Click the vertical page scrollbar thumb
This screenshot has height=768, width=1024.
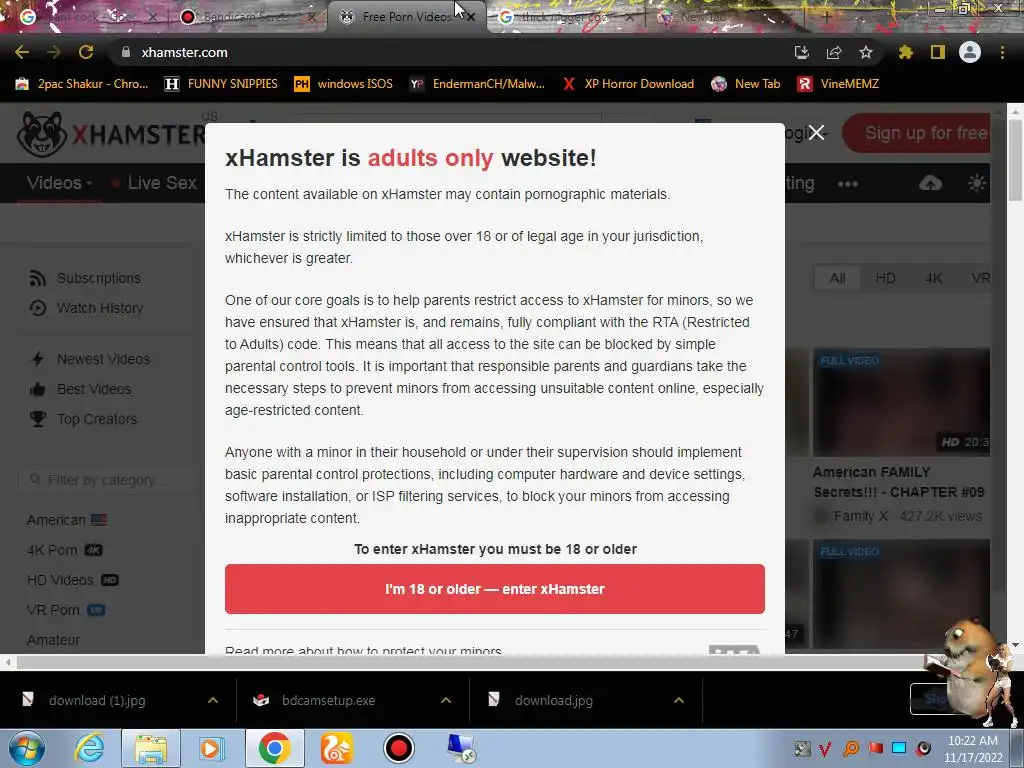point(1015,161)
